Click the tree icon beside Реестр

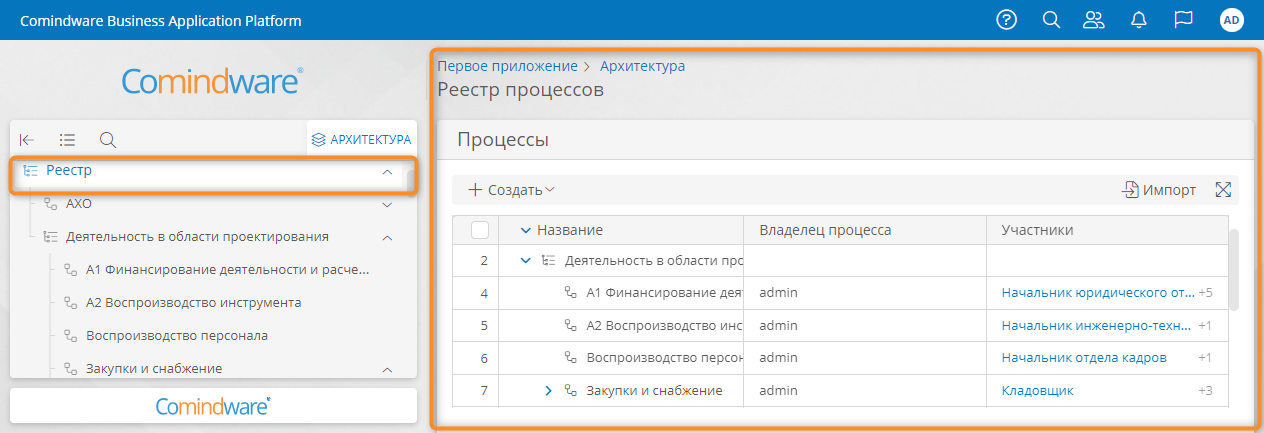tap(30, 171)
